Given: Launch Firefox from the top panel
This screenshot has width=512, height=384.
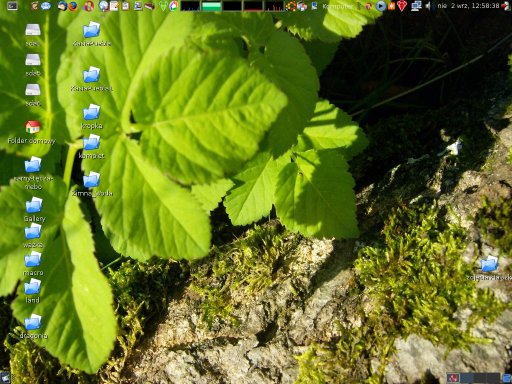Looking at the screenshot, I should [x=73, y=6].
